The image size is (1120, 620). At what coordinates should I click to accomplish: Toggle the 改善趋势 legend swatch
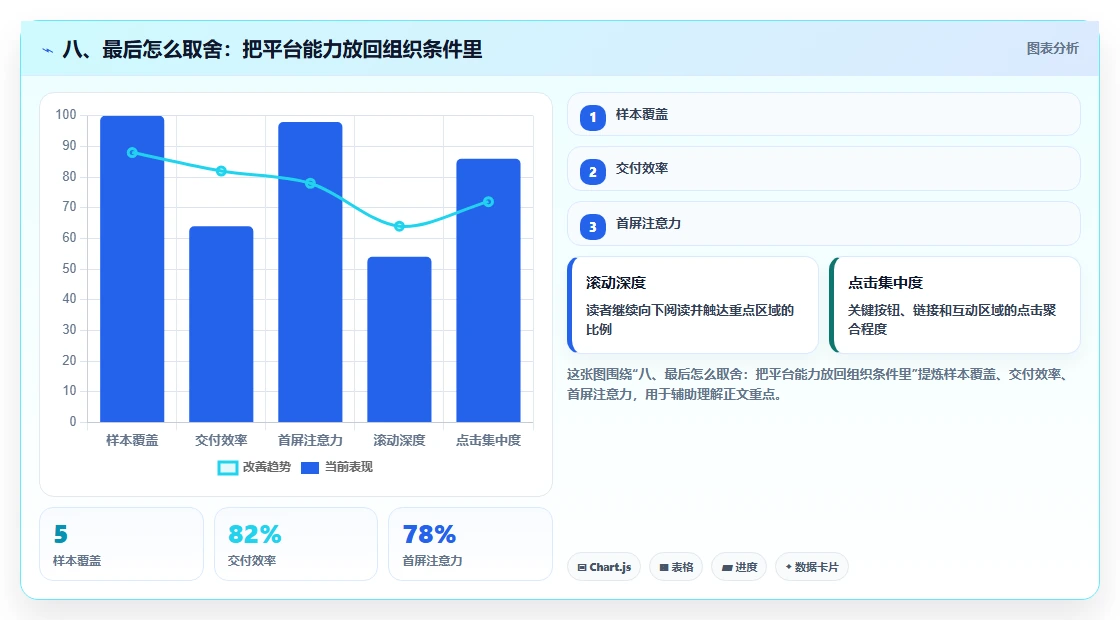[x=227, y=468]
